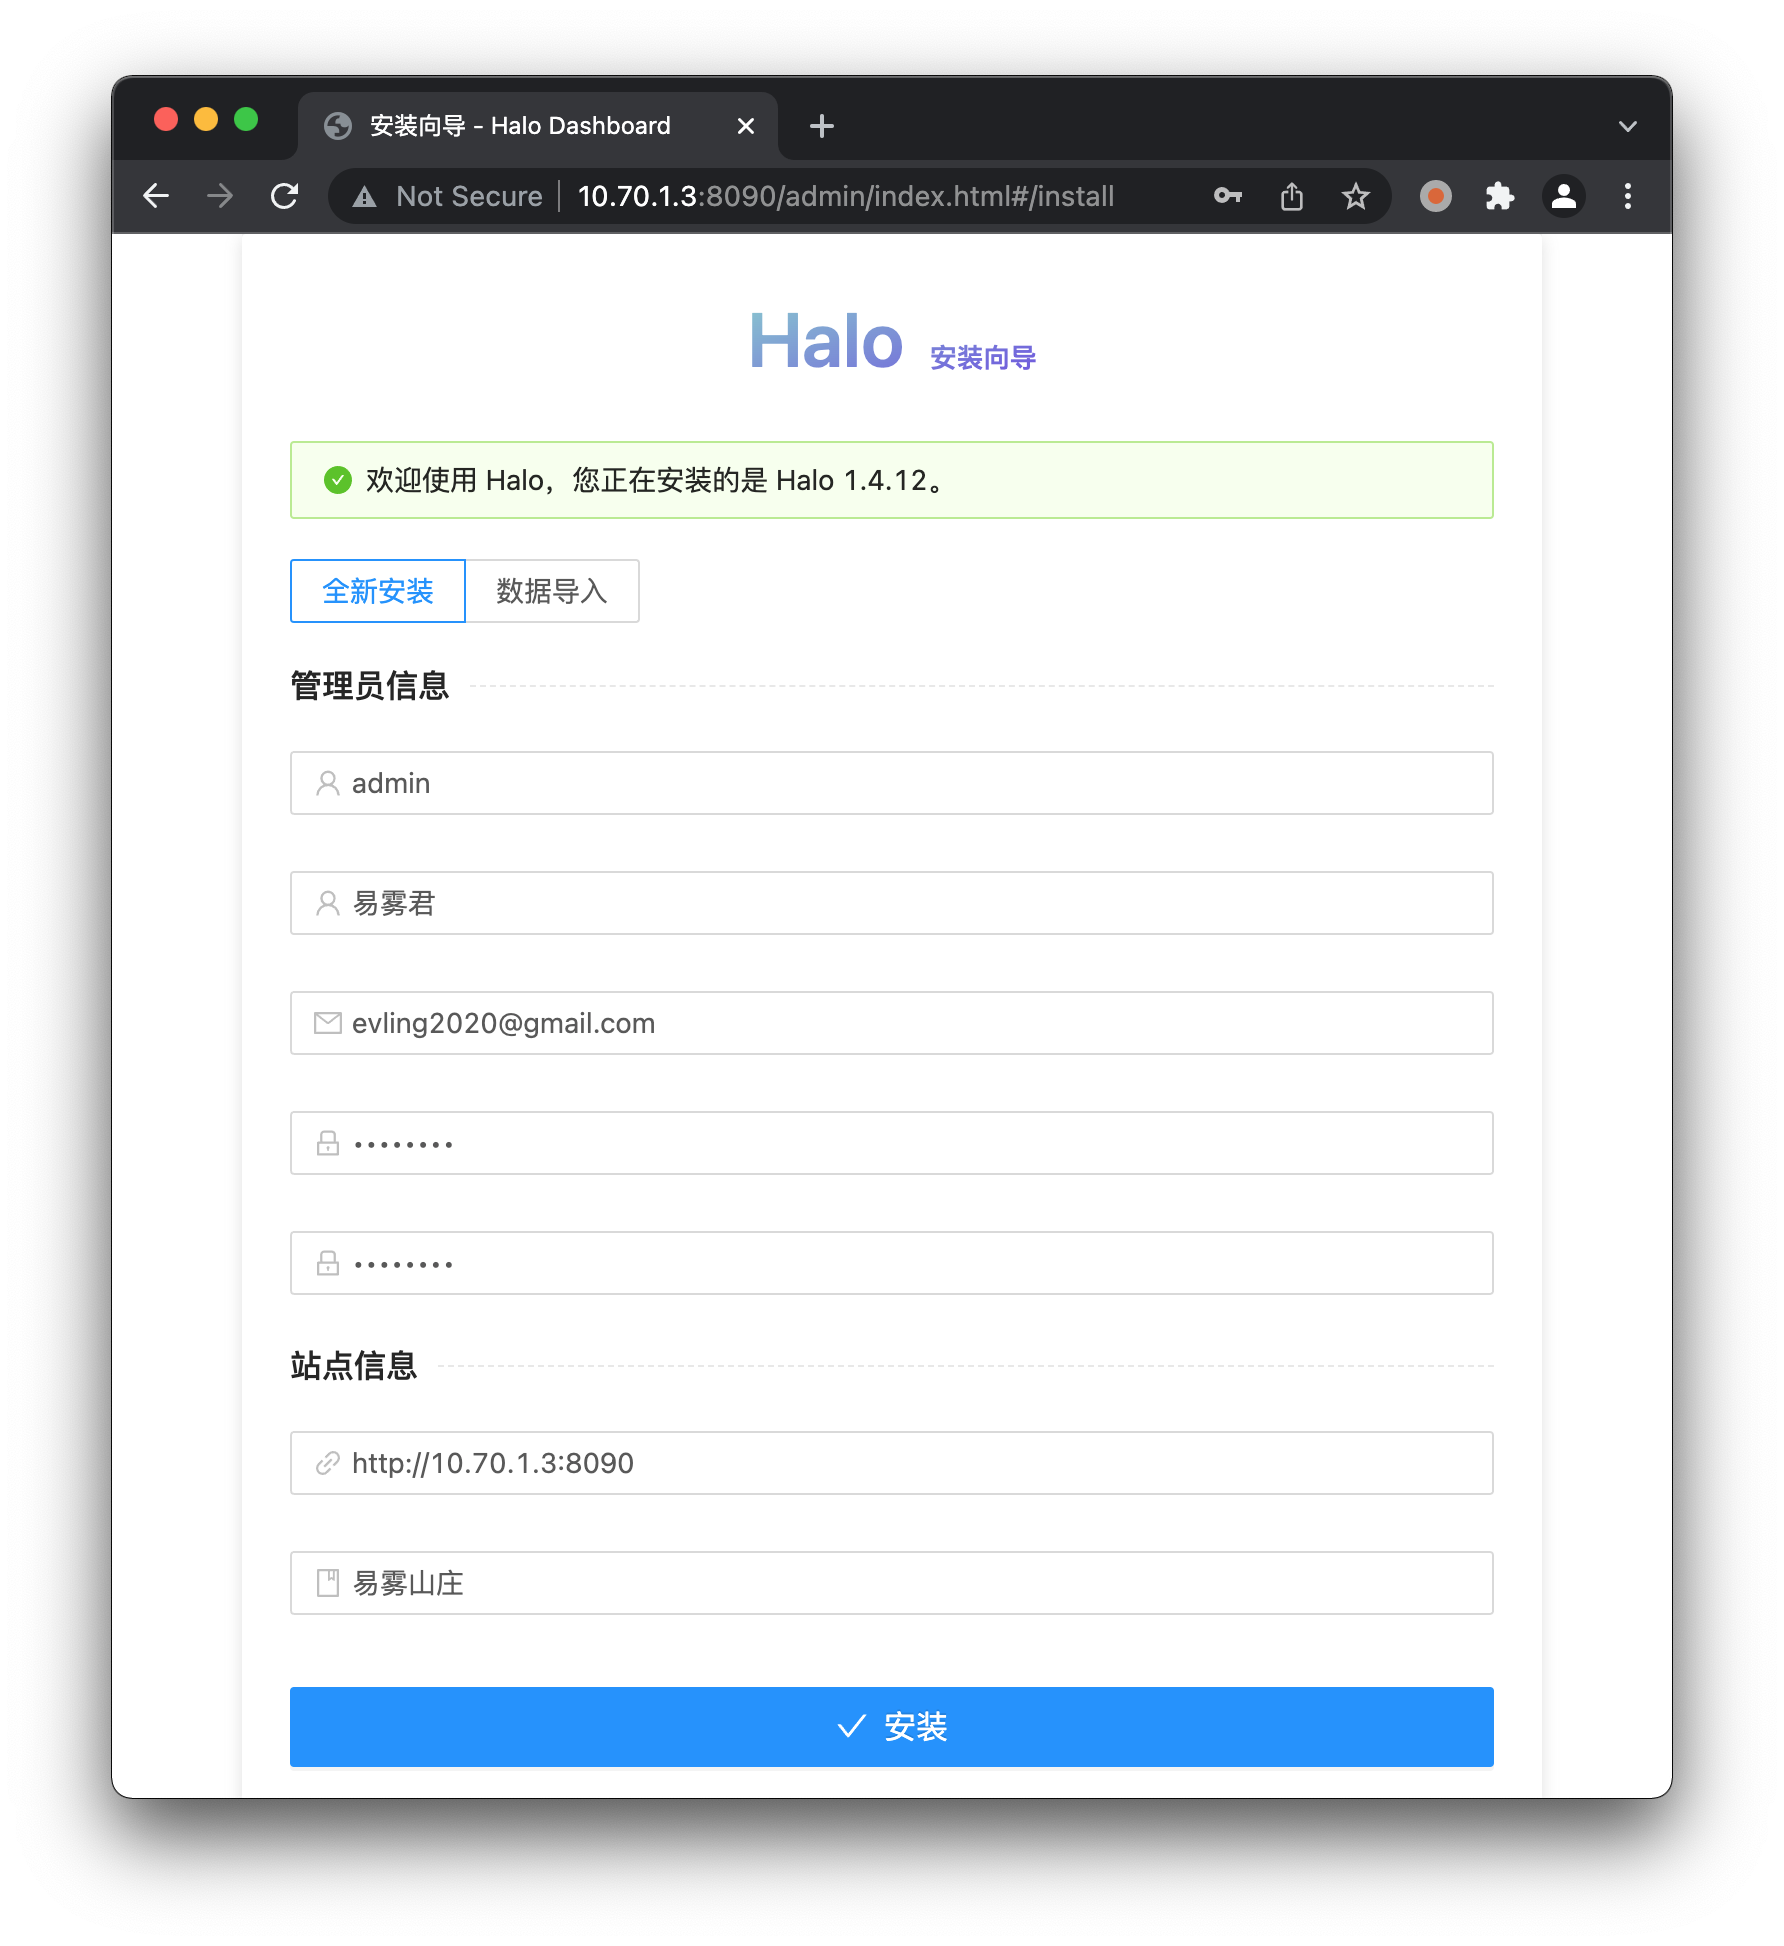
Task: Click the admin username field
Action: click(x=892, y=783)
